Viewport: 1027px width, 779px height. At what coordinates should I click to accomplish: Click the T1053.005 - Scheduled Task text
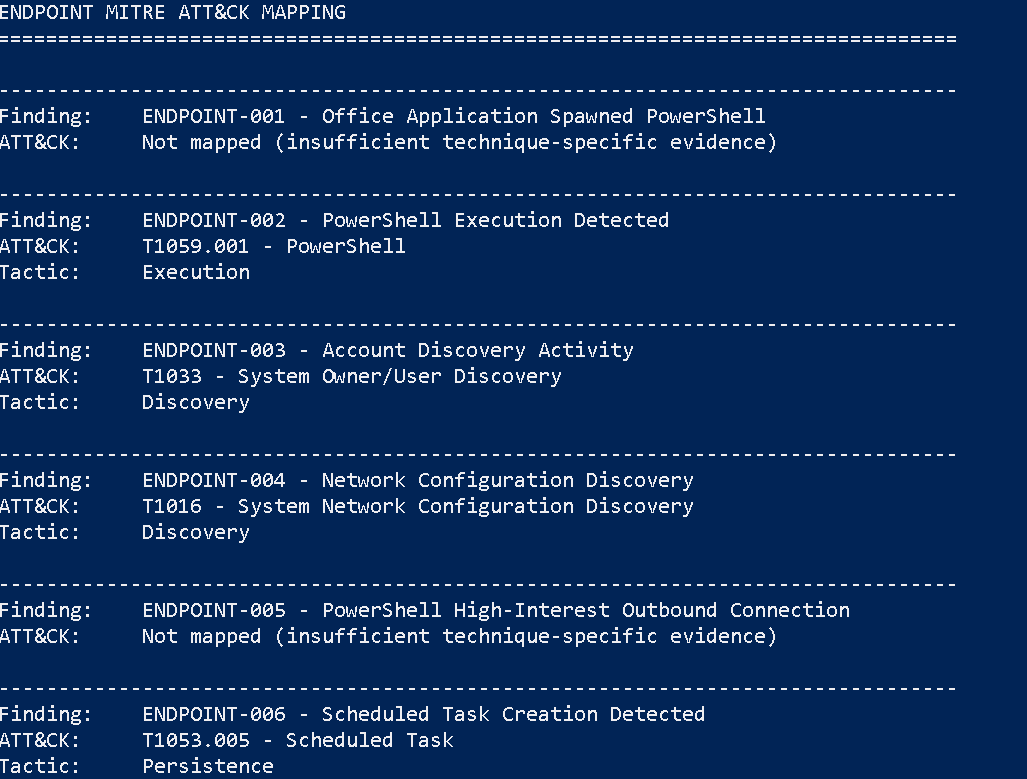click(298, 740)
